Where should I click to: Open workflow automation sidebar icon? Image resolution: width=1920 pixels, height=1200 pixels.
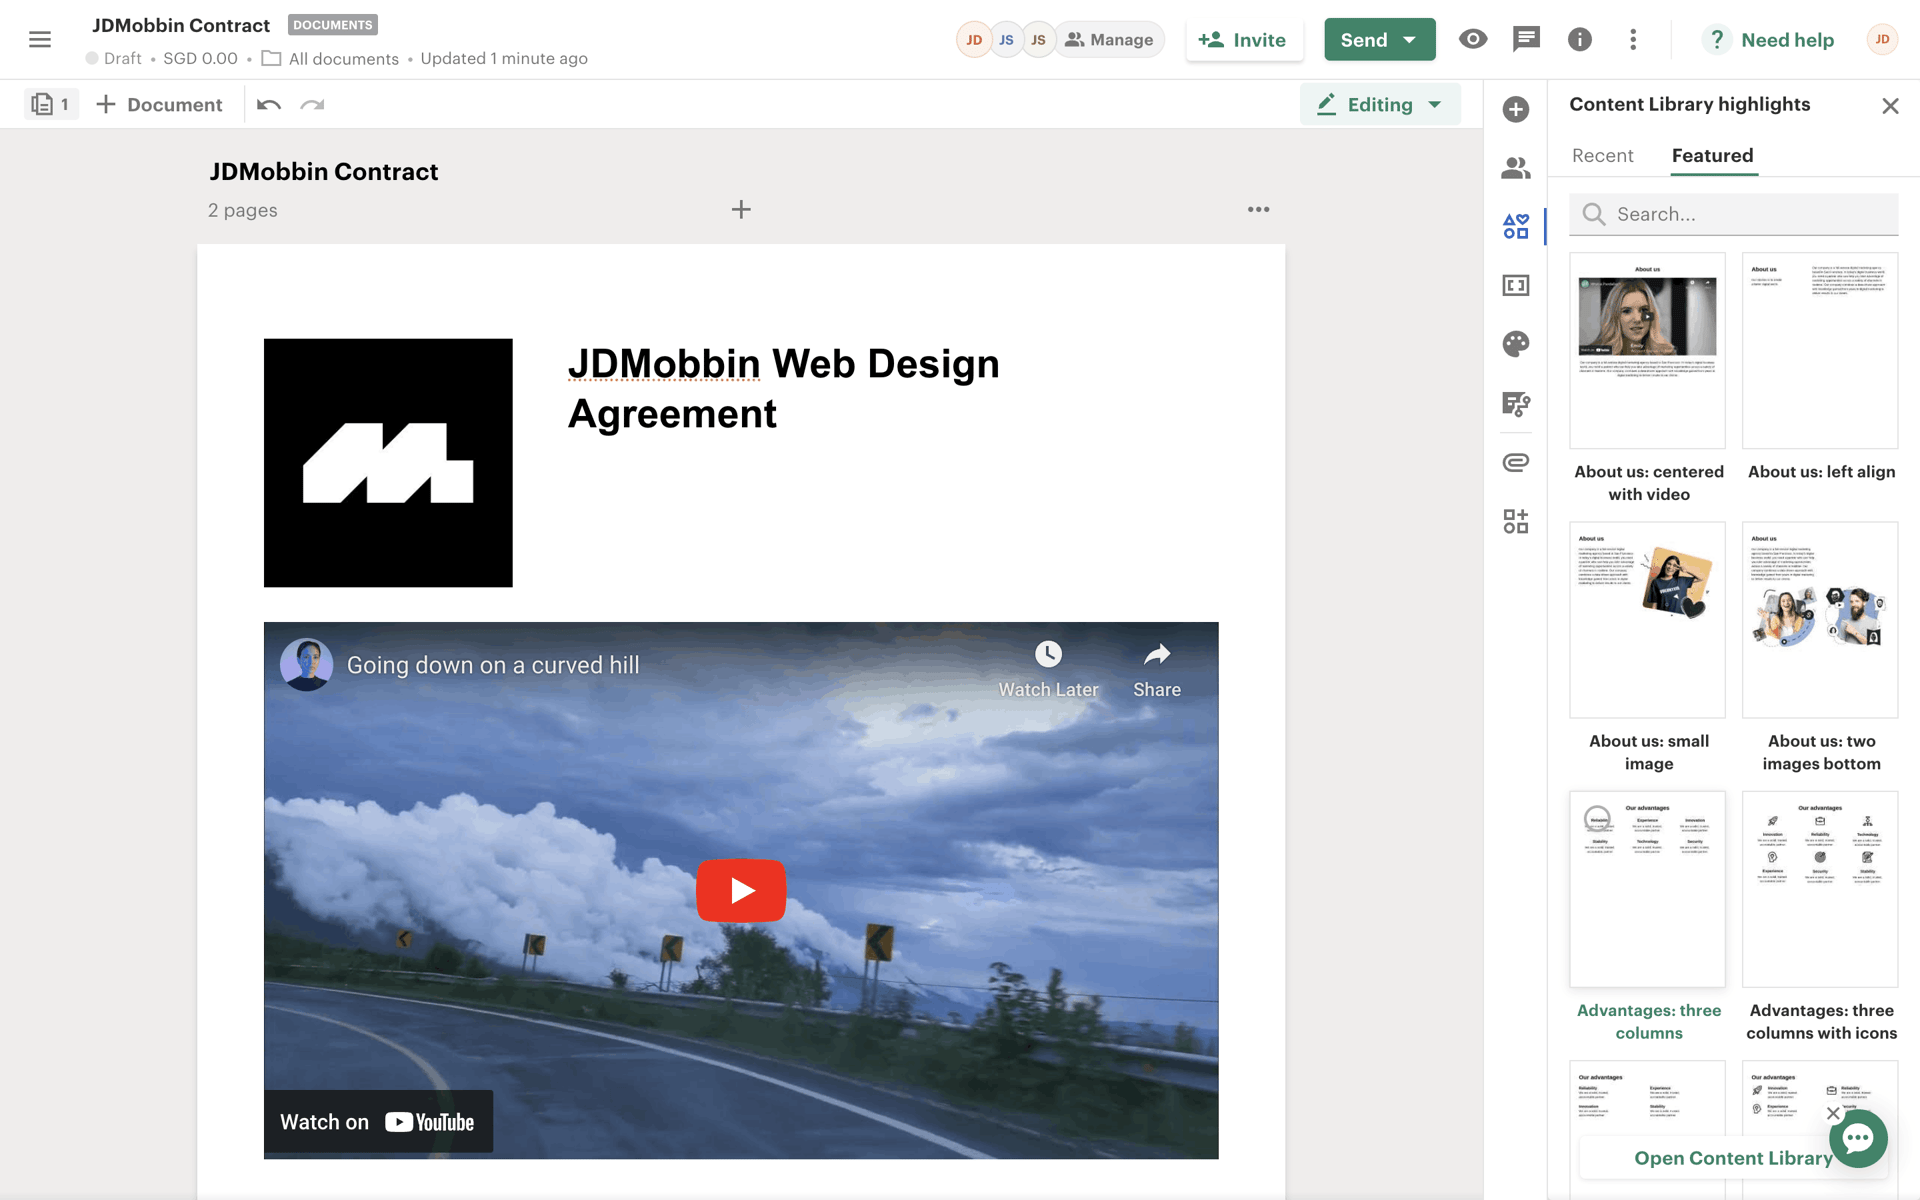click(x=1516, y=403)
